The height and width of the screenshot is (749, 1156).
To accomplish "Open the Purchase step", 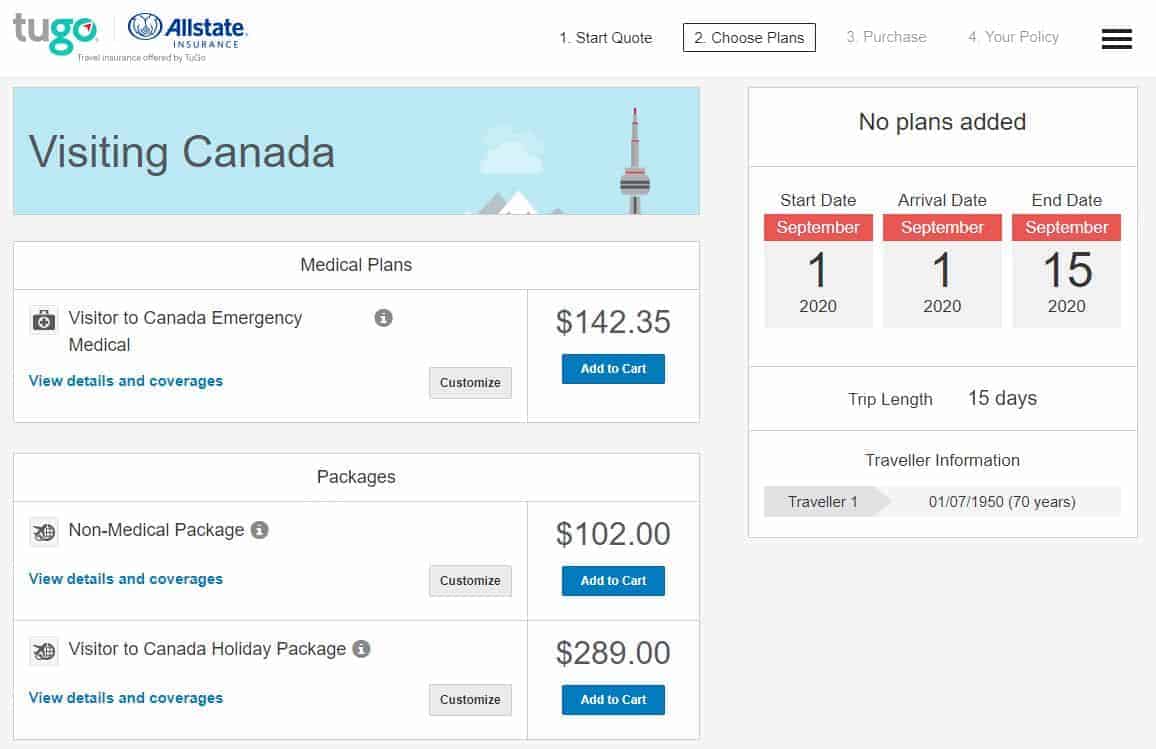I will [x=886, y=37].
